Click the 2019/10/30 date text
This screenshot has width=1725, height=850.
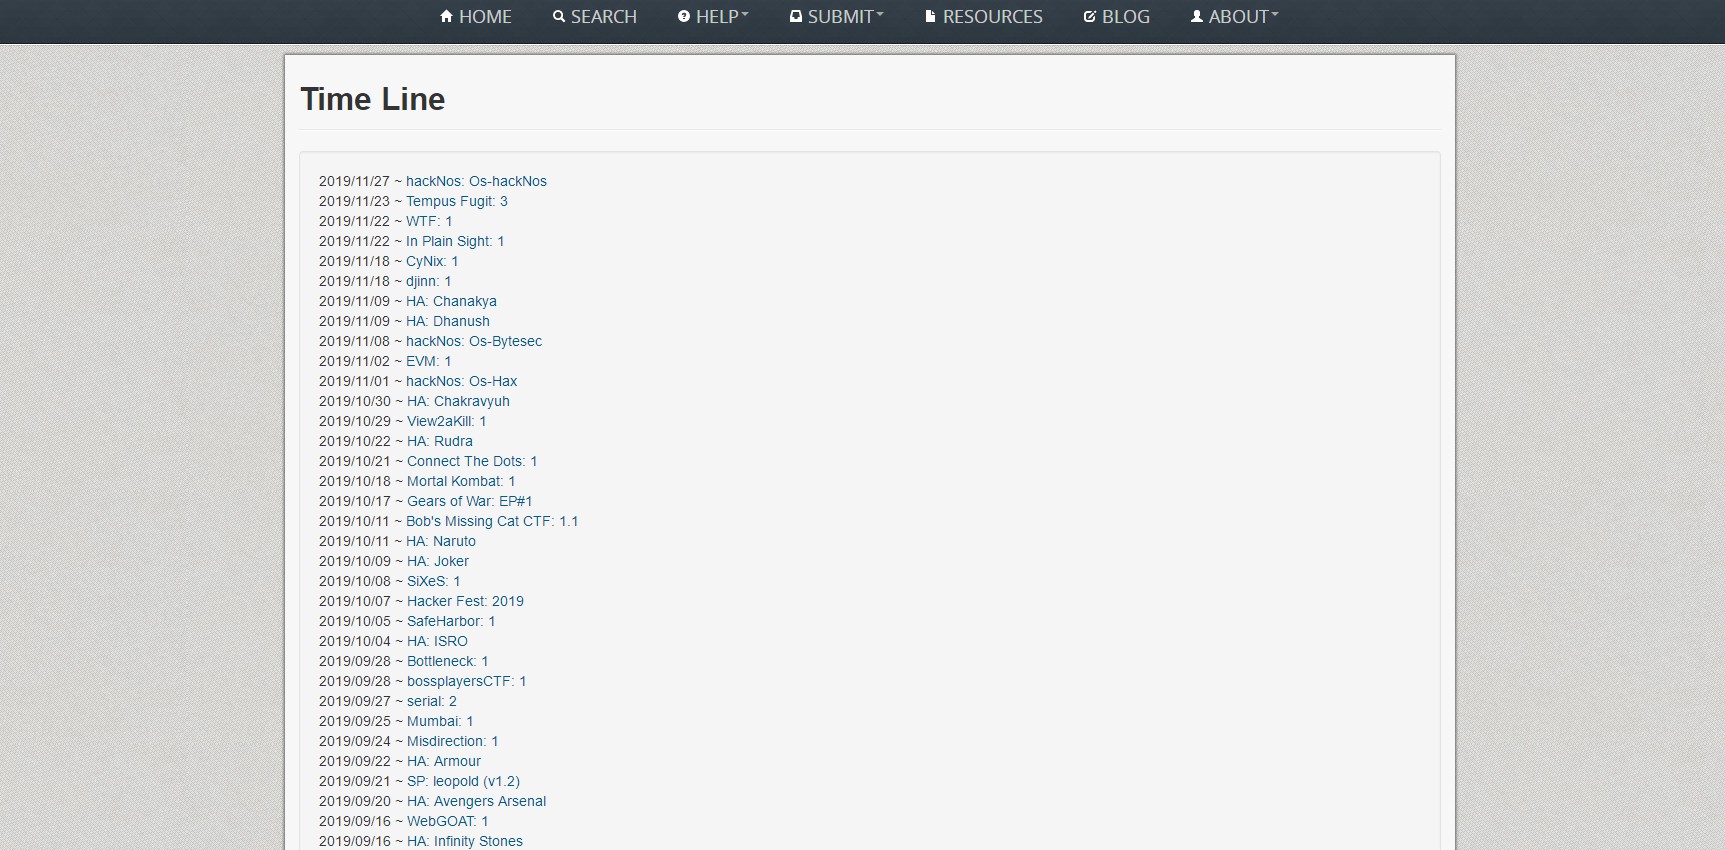pyautogui.click(x=355, y=401)
